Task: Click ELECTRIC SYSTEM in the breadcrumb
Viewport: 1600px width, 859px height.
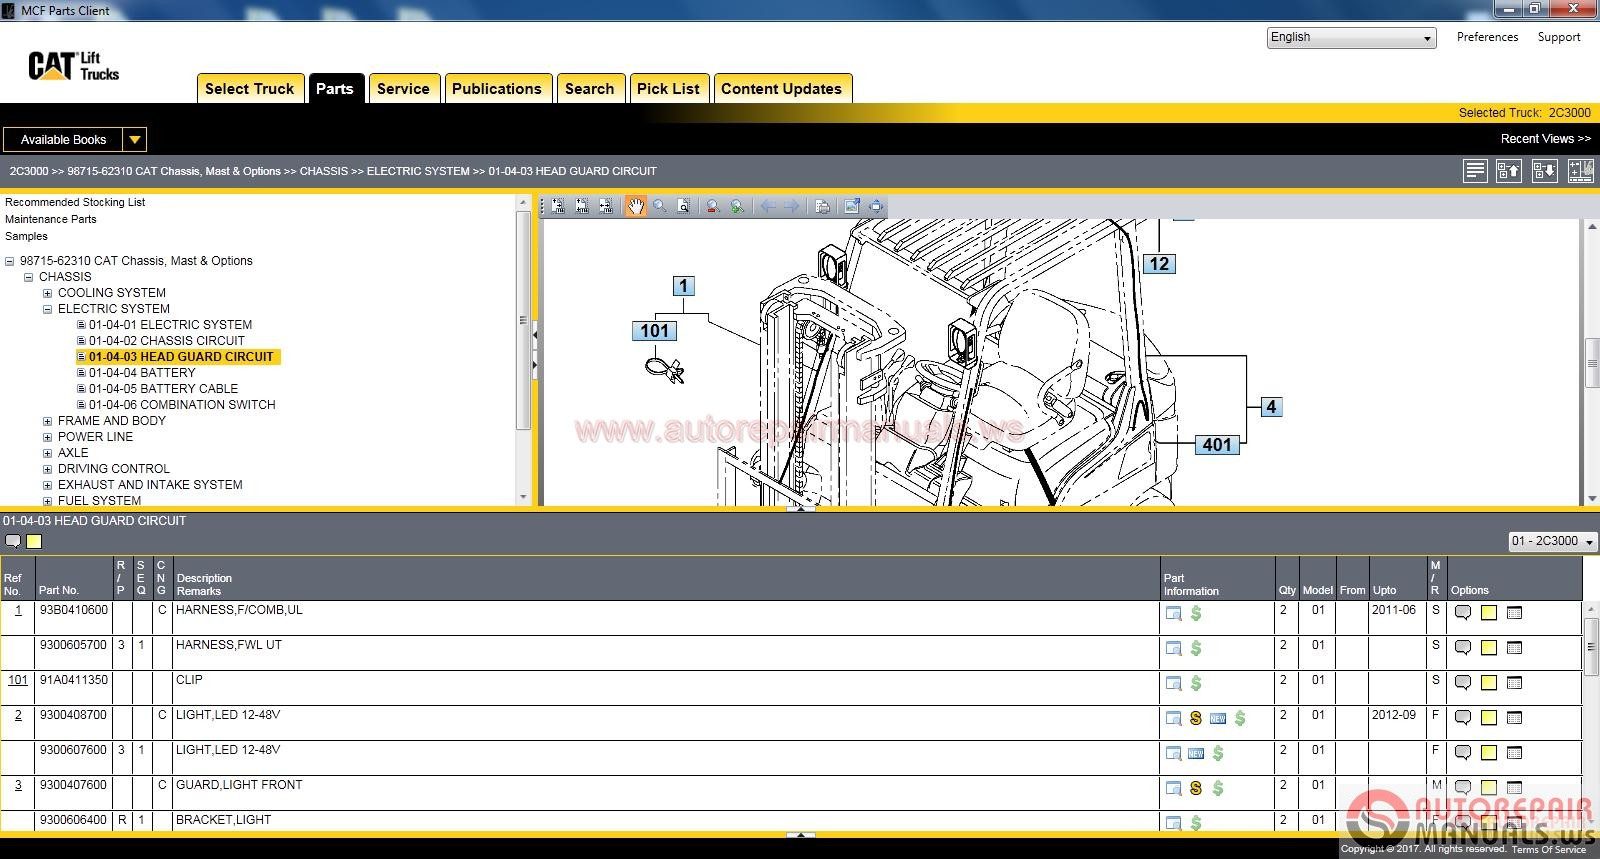Action: pos(418,171)
